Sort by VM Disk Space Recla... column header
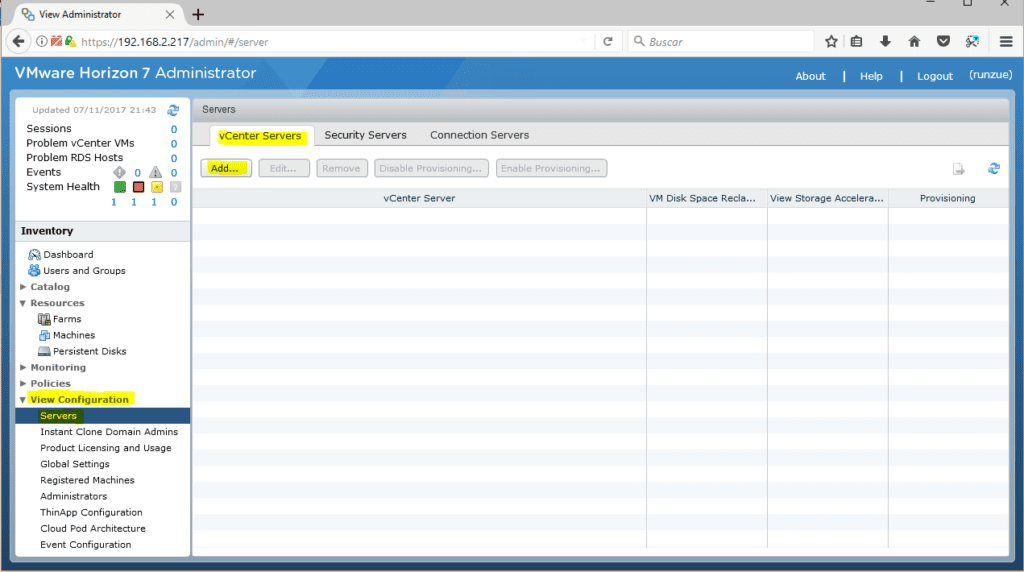 707,199
